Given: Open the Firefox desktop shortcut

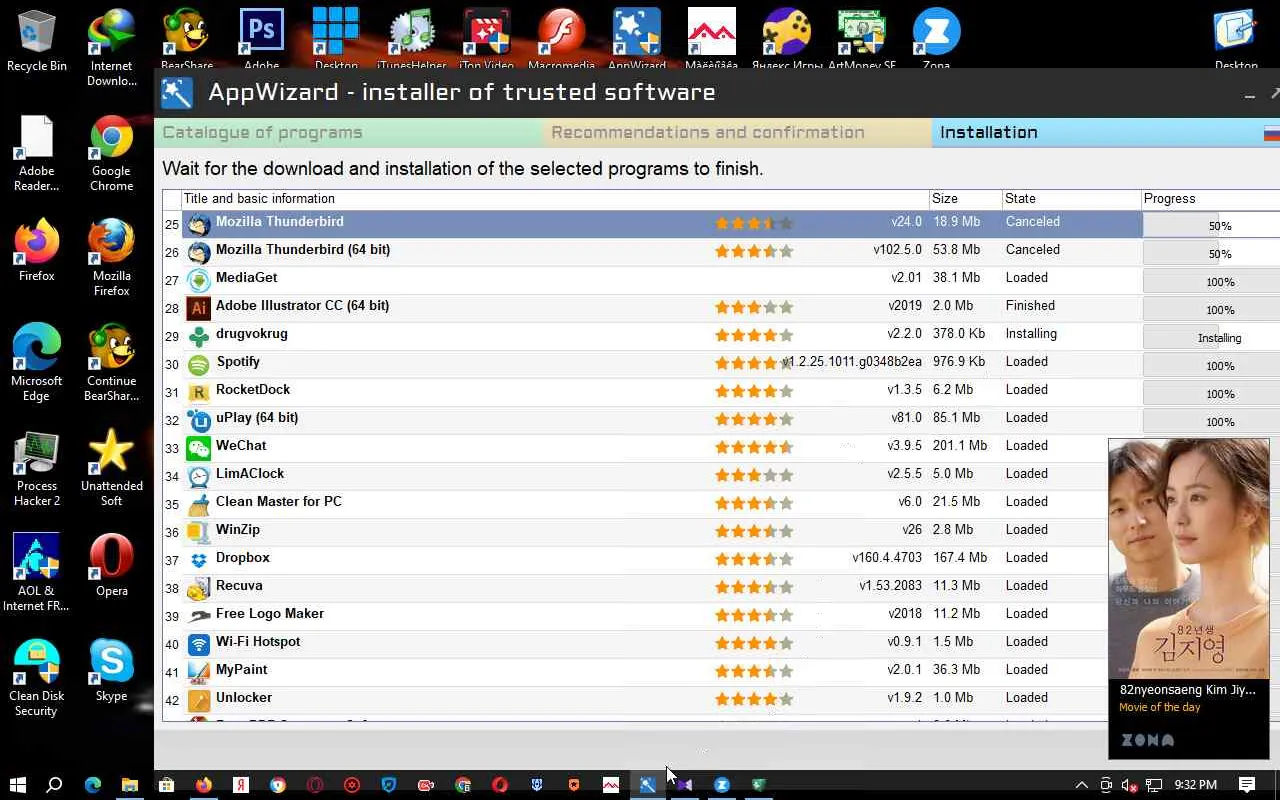Looking at the screenshot, I should [x=37, y=250].
